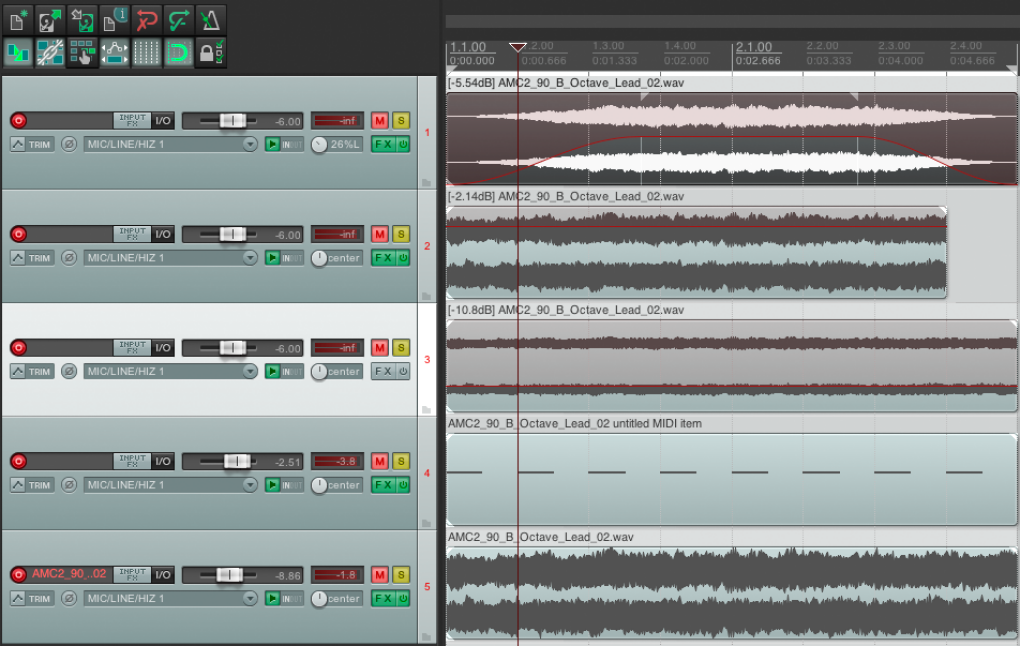Create a new project from the toolbar

(x=18, y=20)
